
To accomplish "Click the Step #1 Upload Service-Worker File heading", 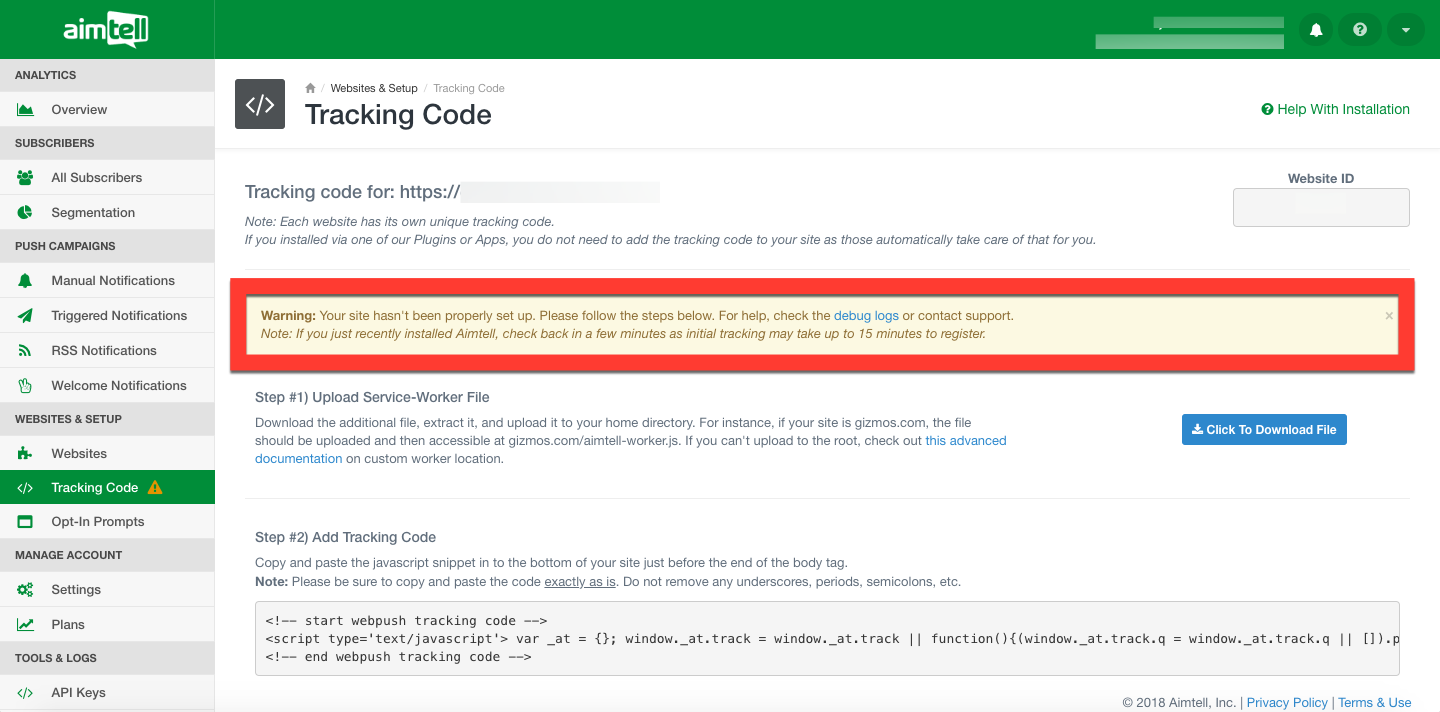I will 372,398.
